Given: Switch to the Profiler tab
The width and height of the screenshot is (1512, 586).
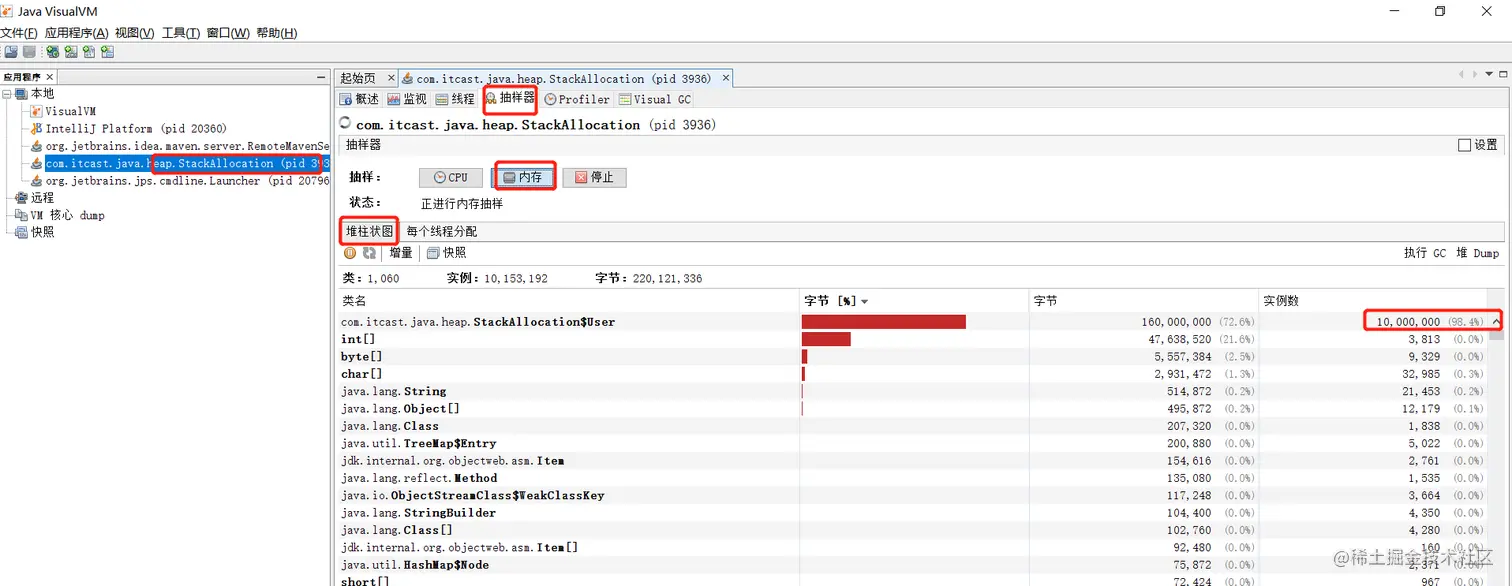Looking at the screenshot, I should coord(577,99).
